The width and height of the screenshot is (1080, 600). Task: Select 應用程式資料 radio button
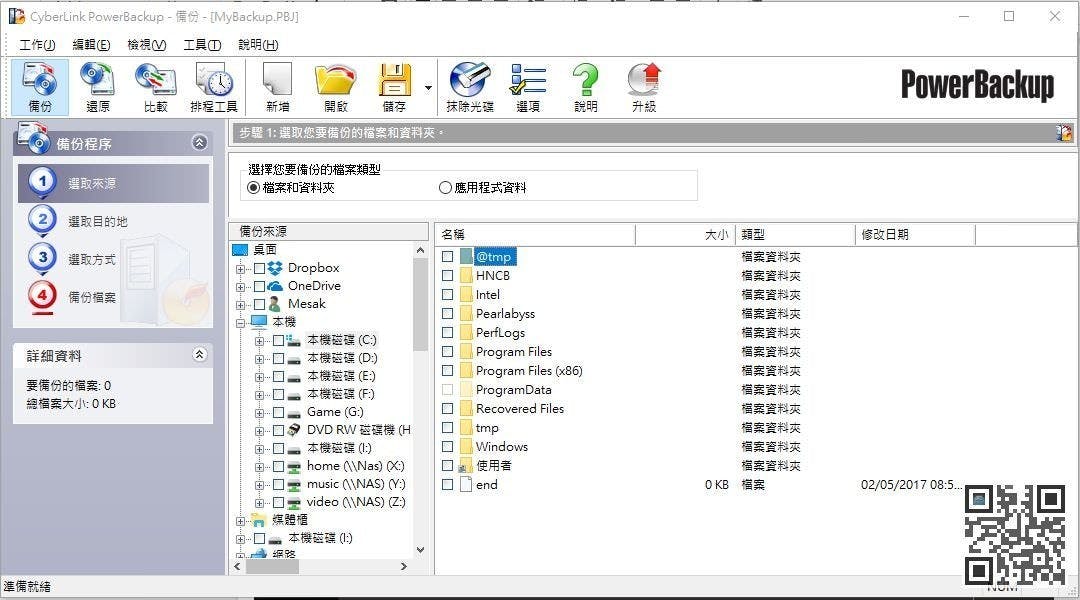[x=445, y=187]
